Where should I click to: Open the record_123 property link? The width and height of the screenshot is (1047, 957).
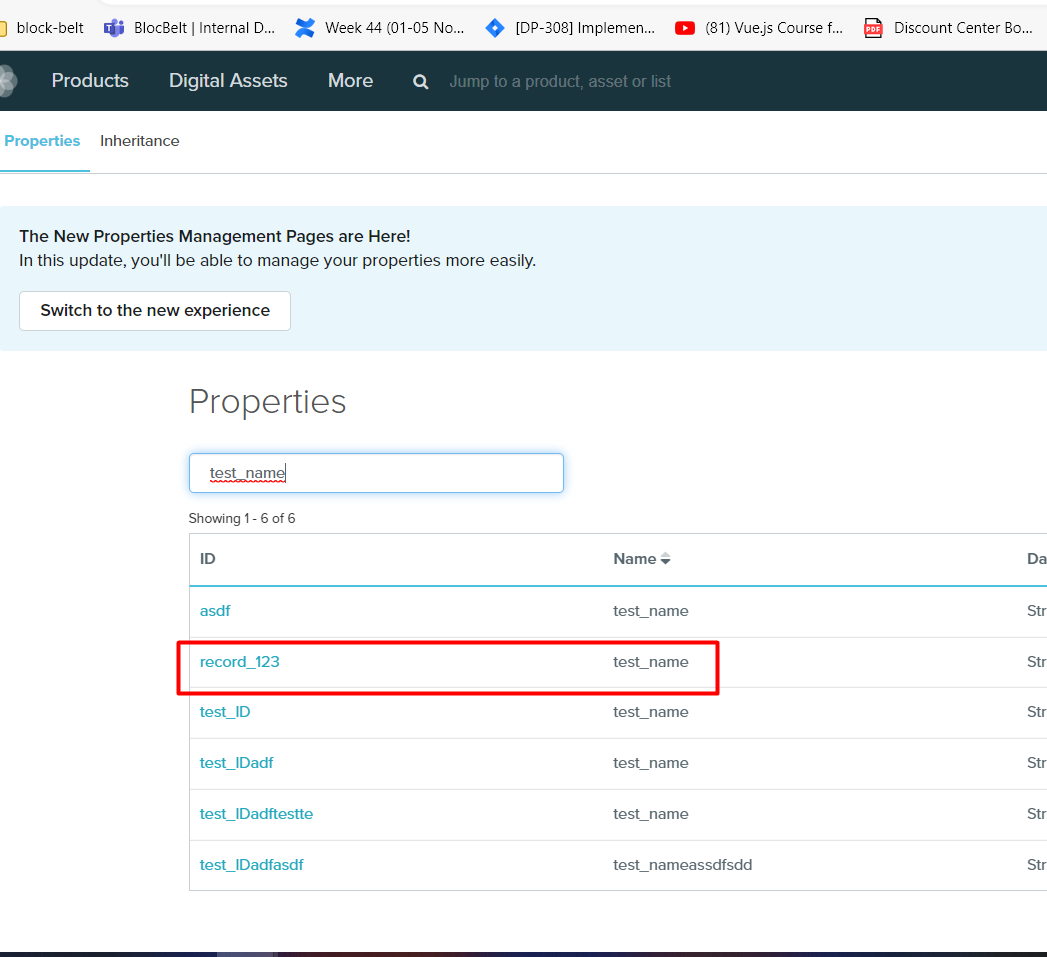240,662
